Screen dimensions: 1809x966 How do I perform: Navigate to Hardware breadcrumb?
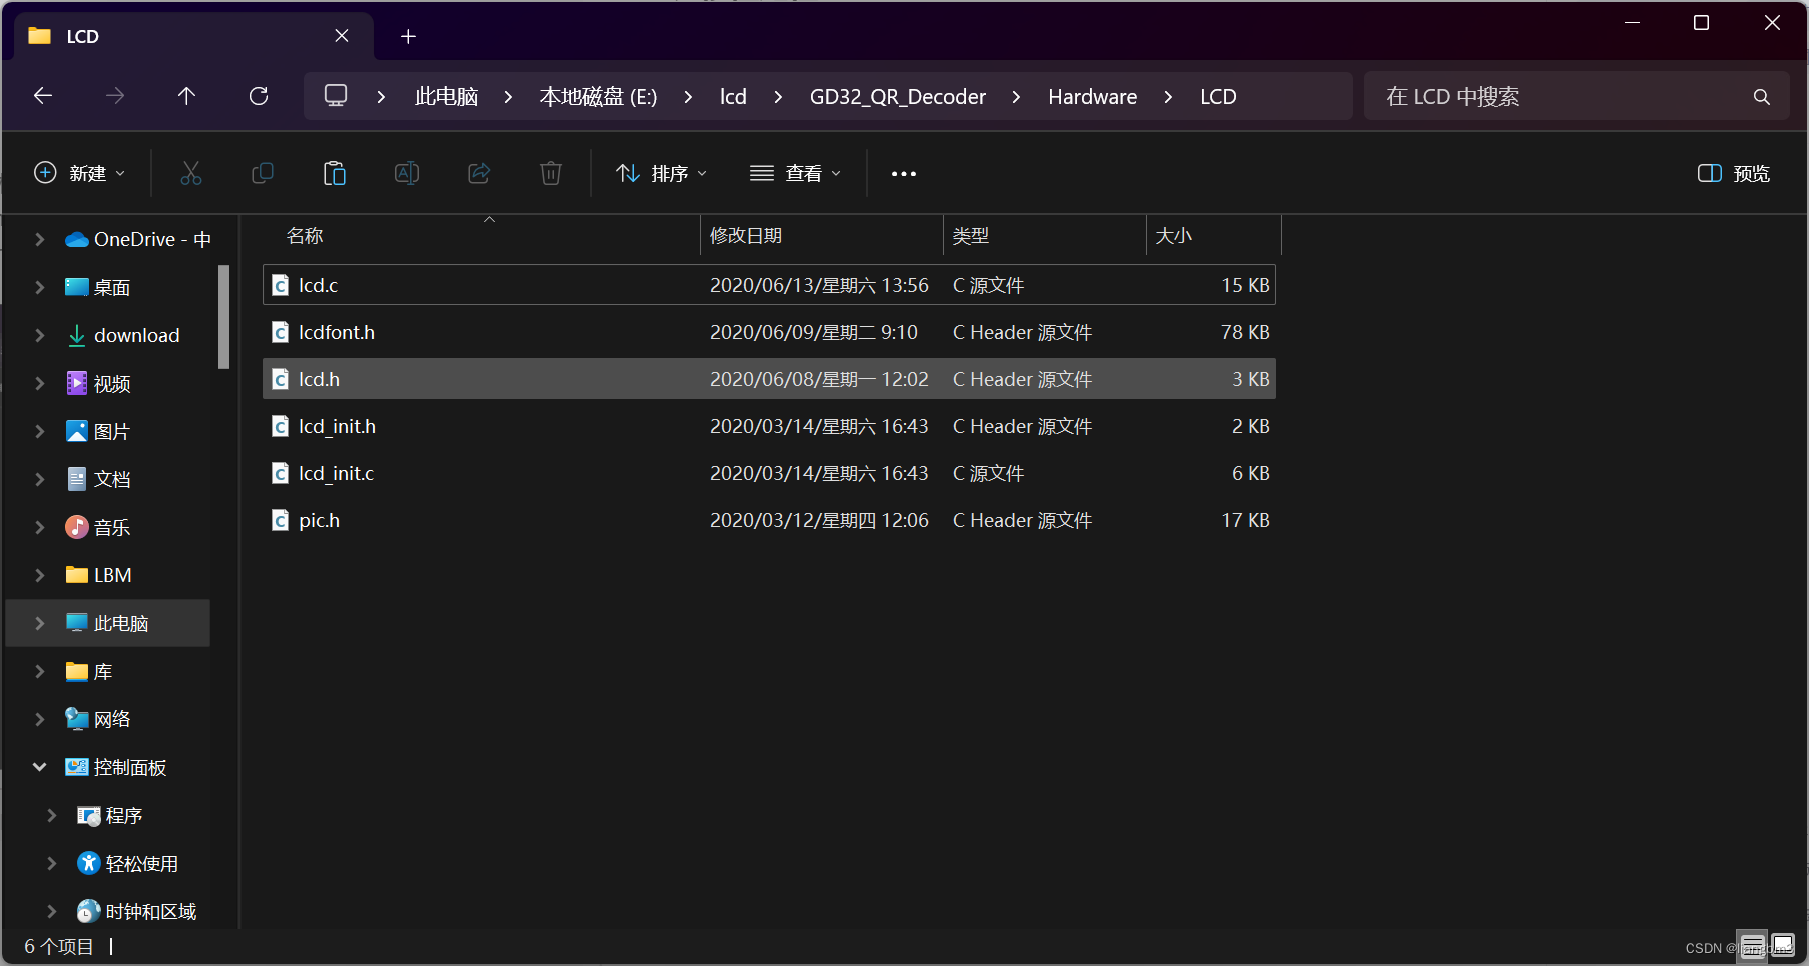pos(1092,96)
